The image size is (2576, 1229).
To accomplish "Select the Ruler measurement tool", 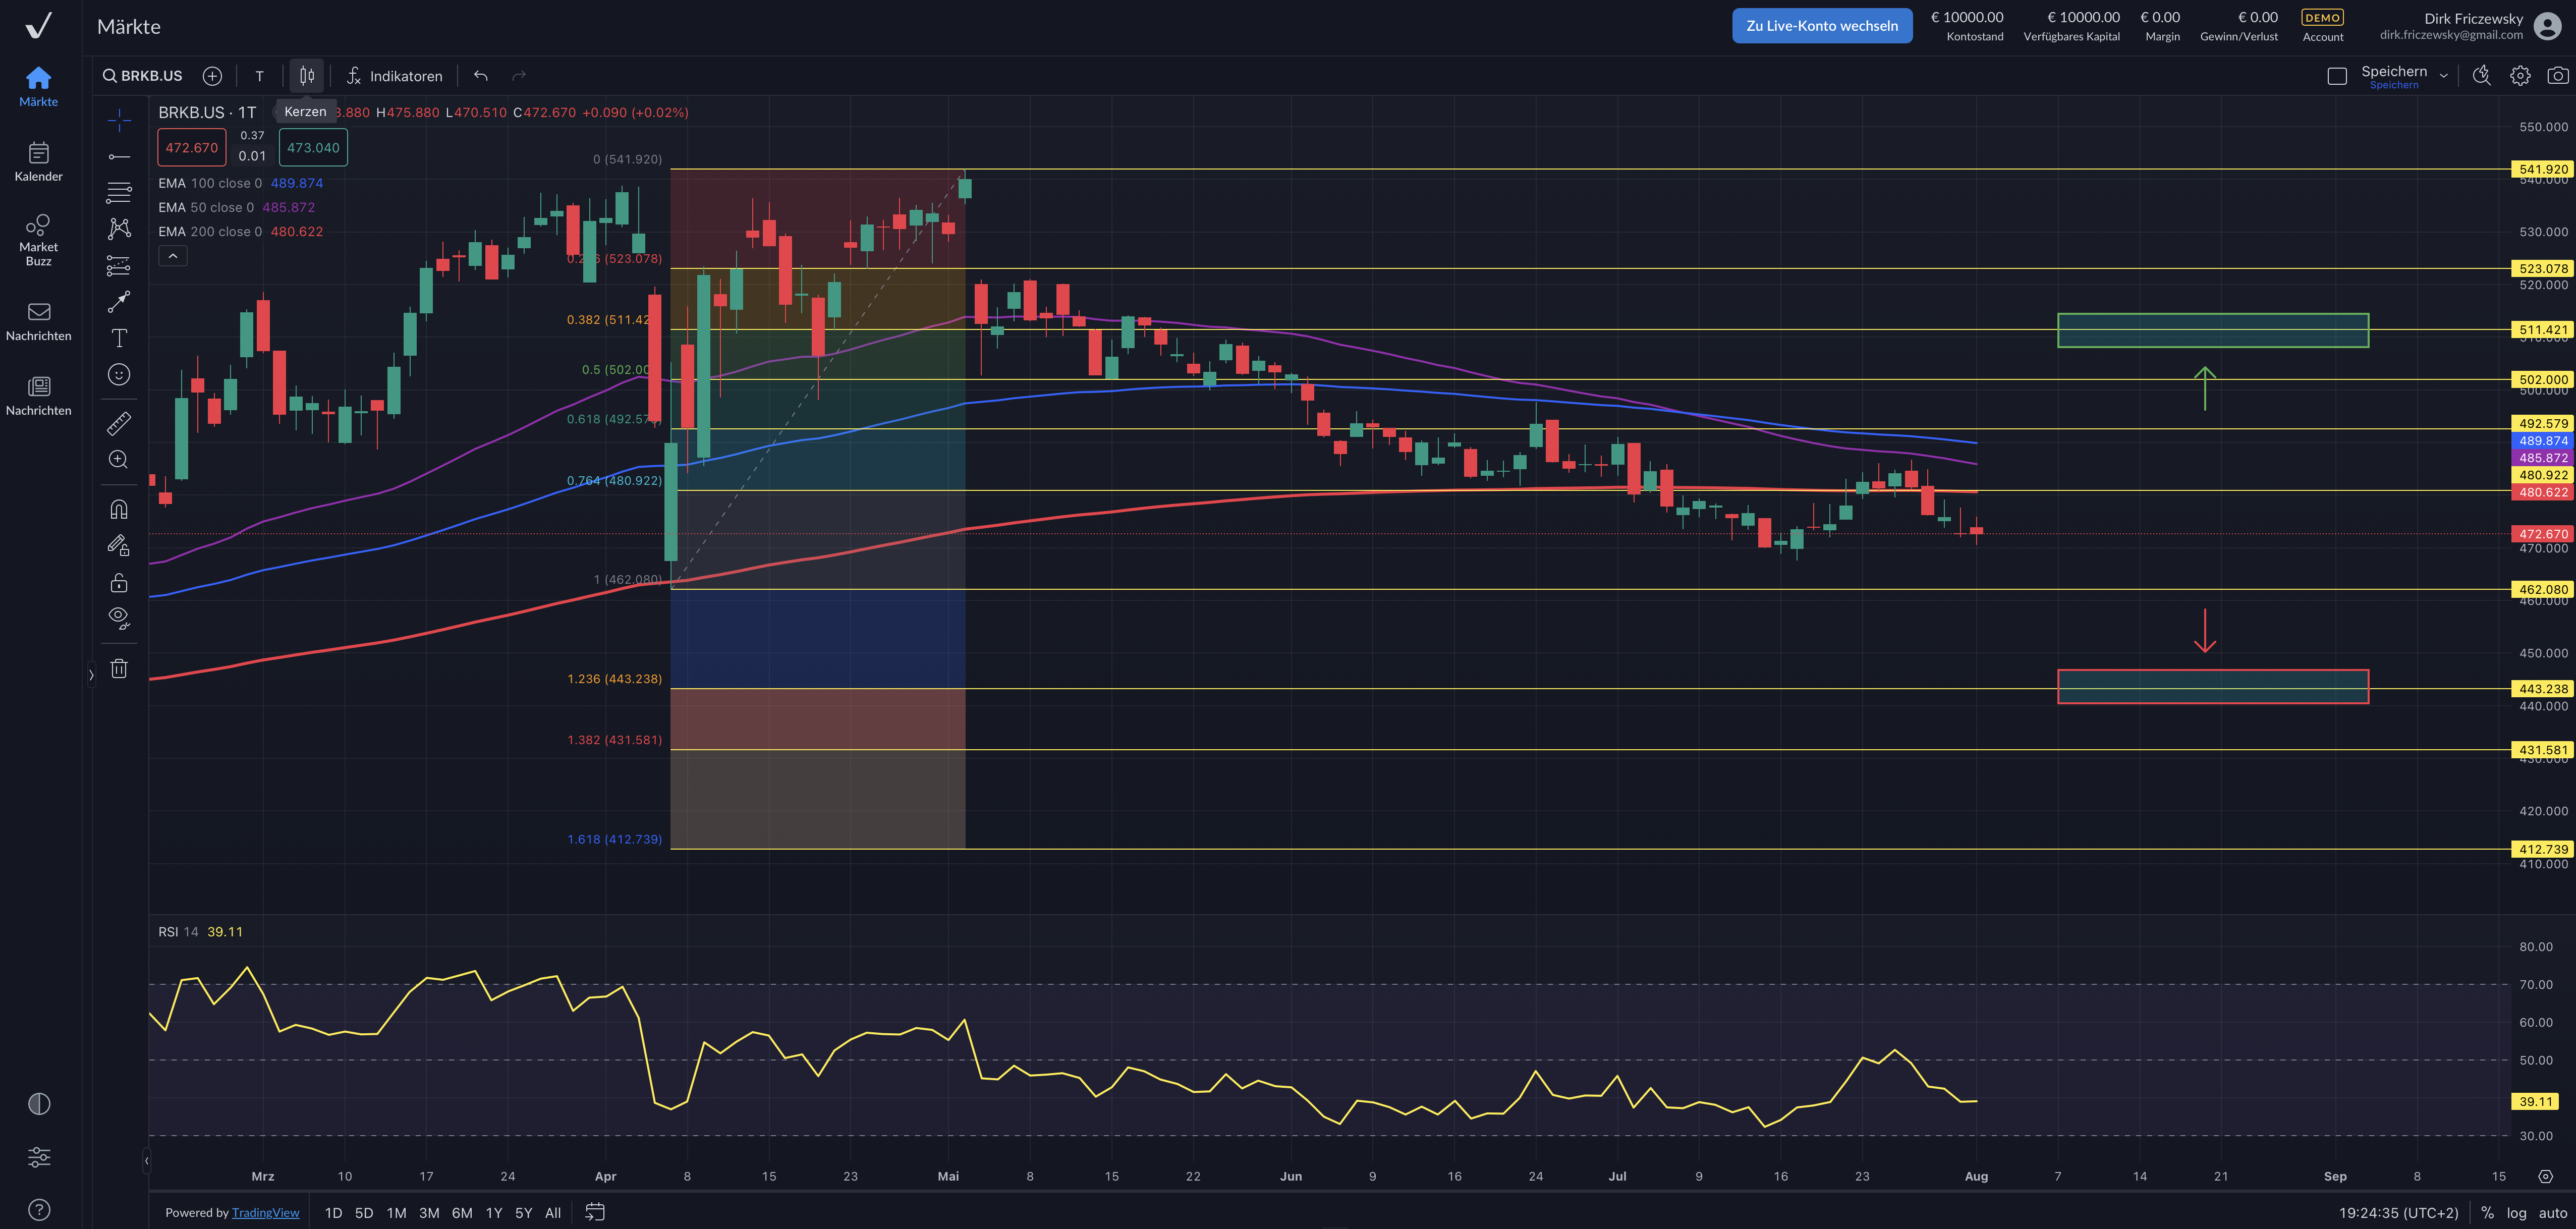I will [x=118, y=422].
